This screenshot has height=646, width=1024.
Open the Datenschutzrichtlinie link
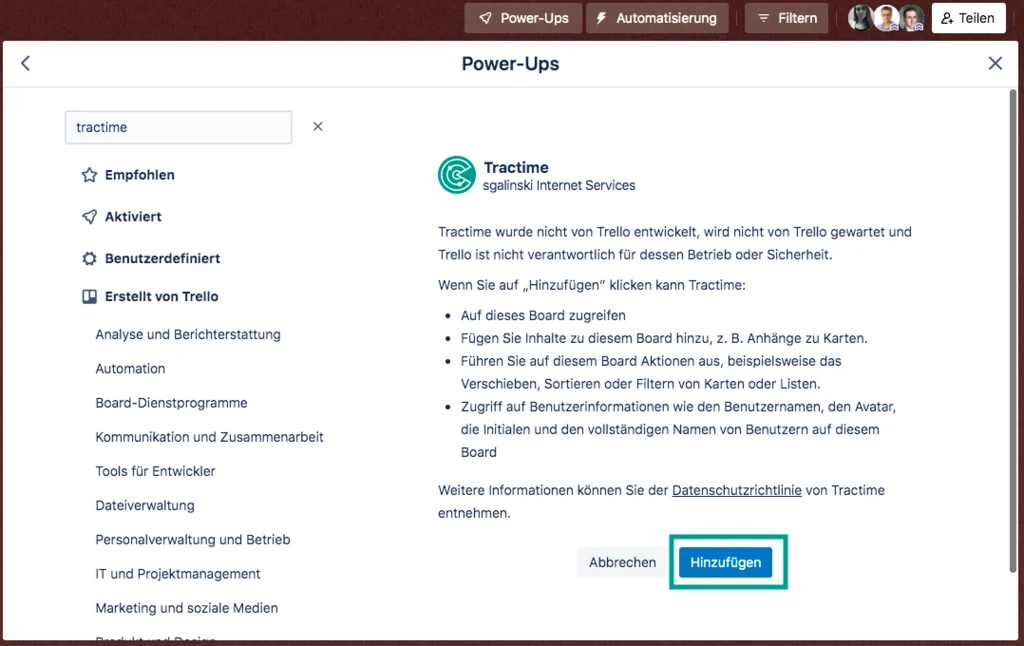click(735, 490)
